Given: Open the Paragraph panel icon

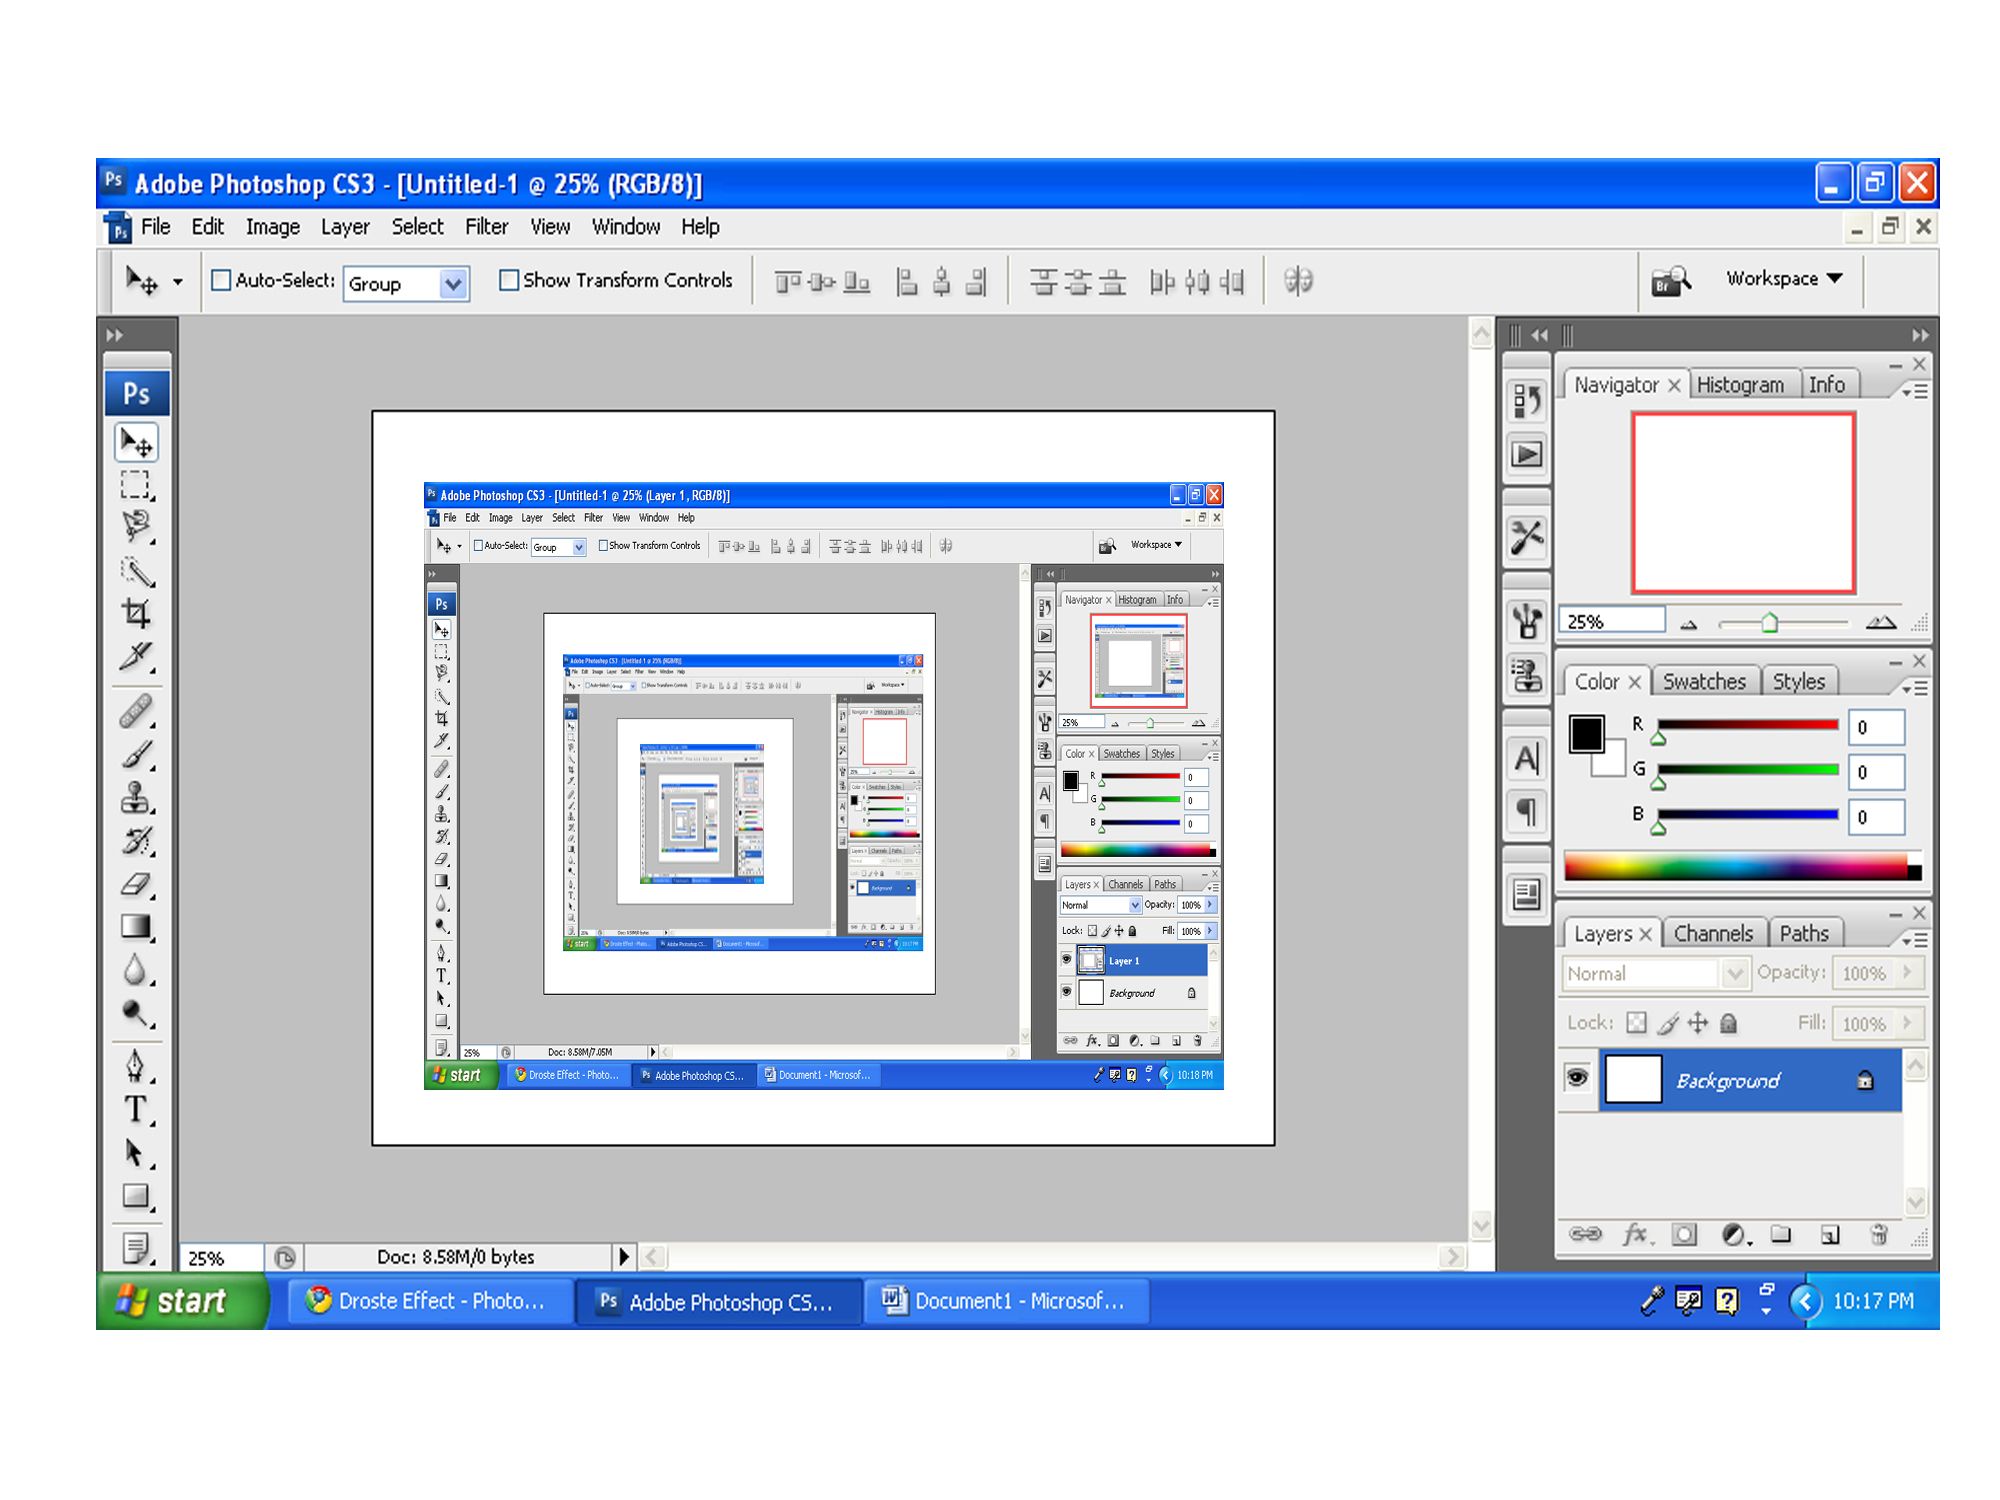Looking at the screenshot, I should (x=1527, y=811).
